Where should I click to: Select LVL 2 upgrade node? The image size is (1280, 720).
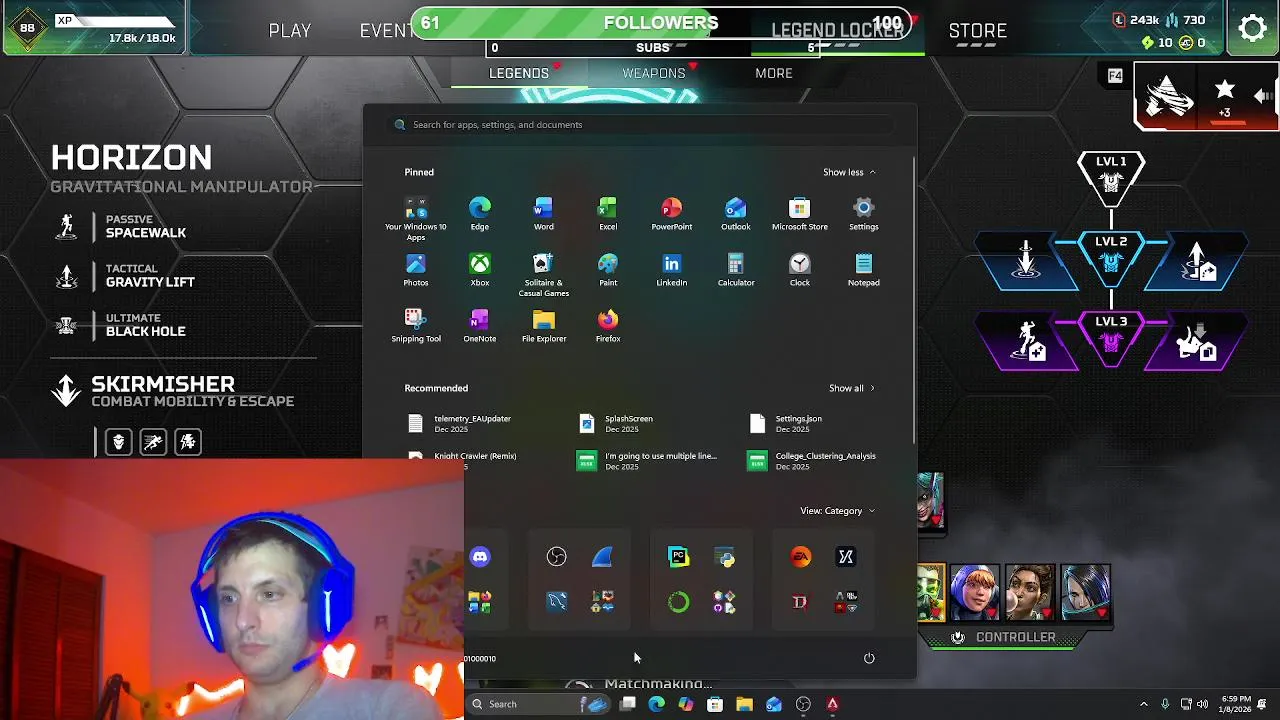1111,258
